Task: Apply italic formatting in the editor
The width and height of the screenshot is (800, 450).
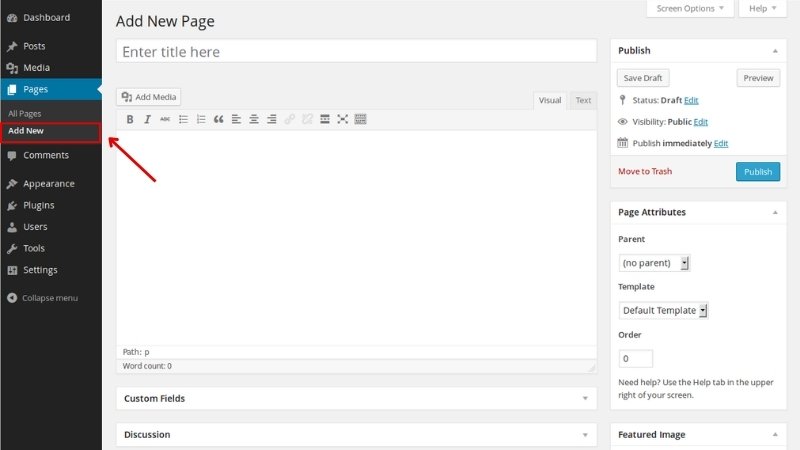Action: pyautogui.click(x=148, y=119)
